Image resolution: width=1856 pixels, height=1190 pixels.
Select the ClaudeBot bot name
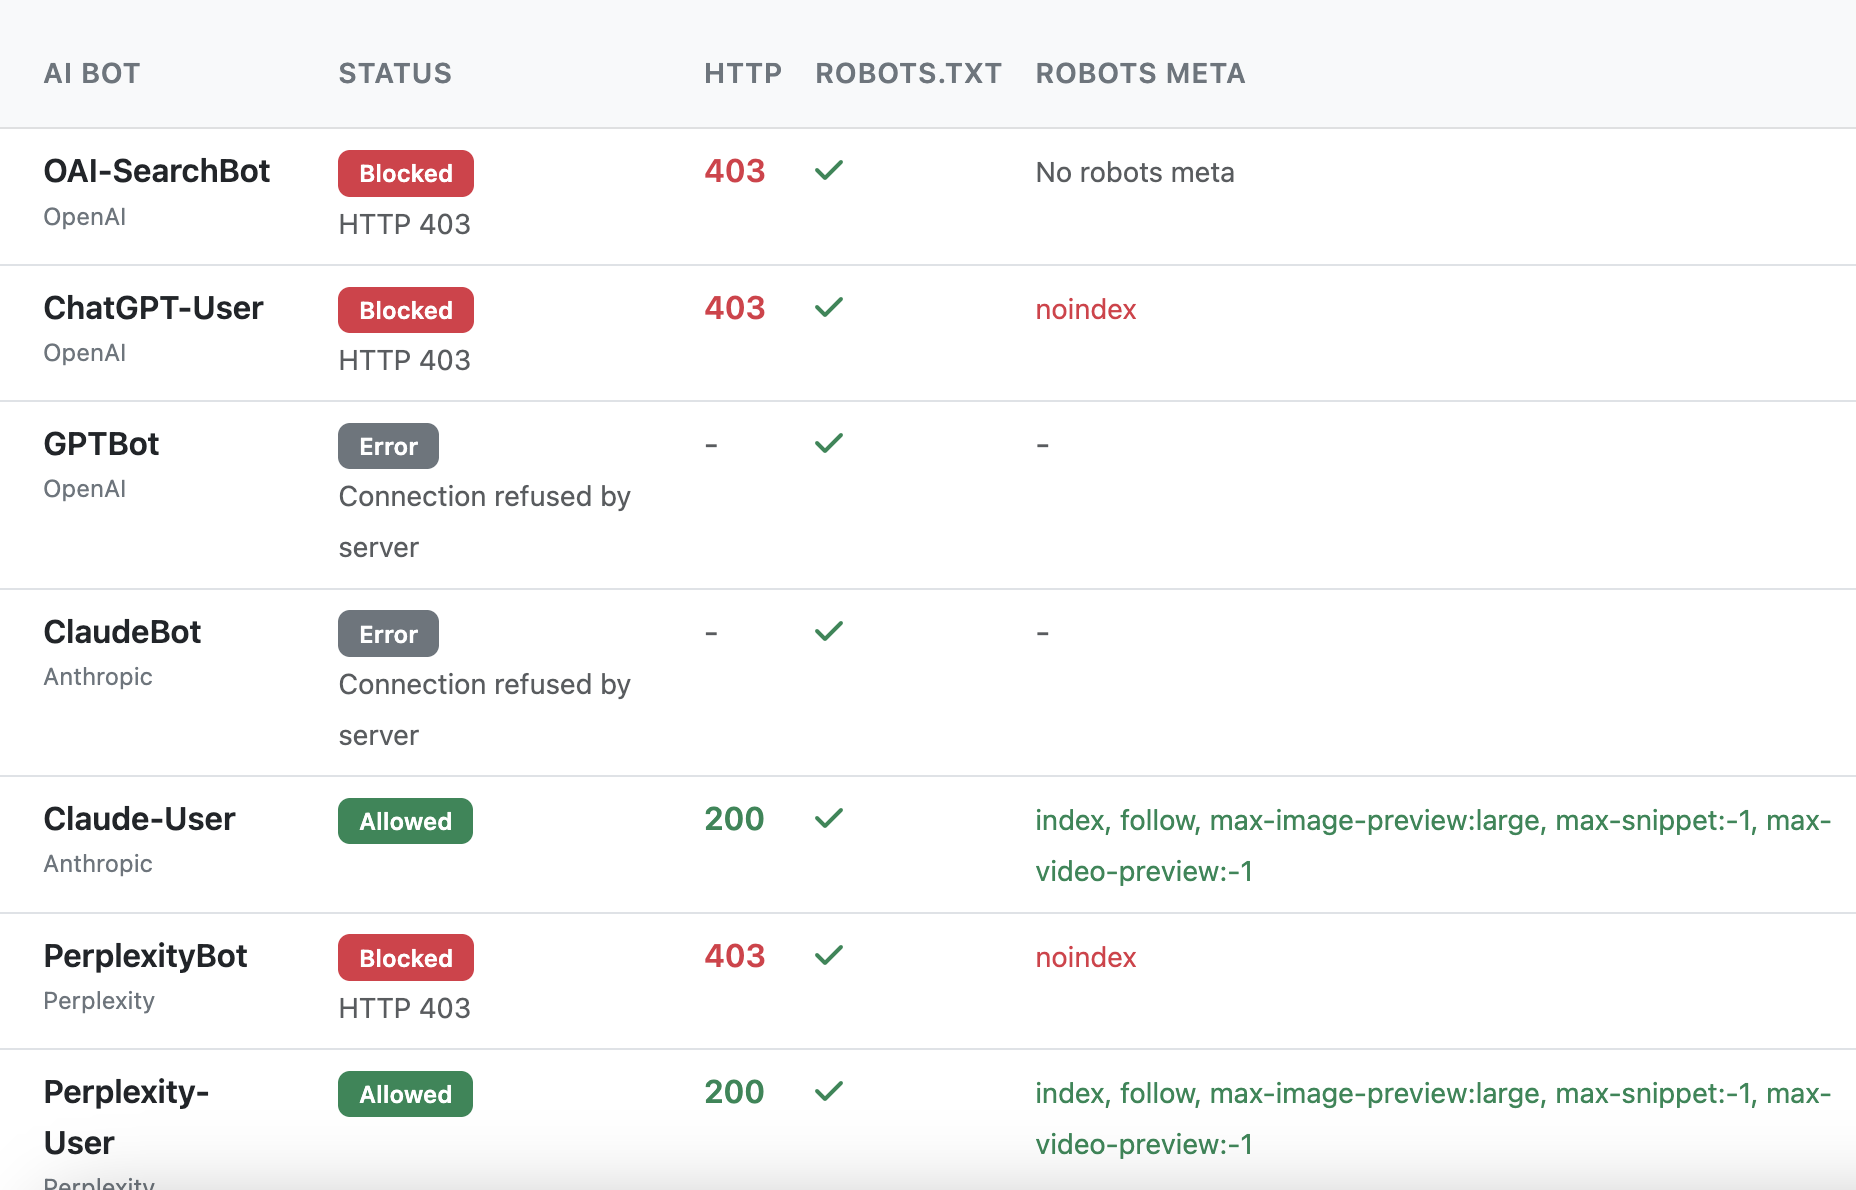click(122, 632)
